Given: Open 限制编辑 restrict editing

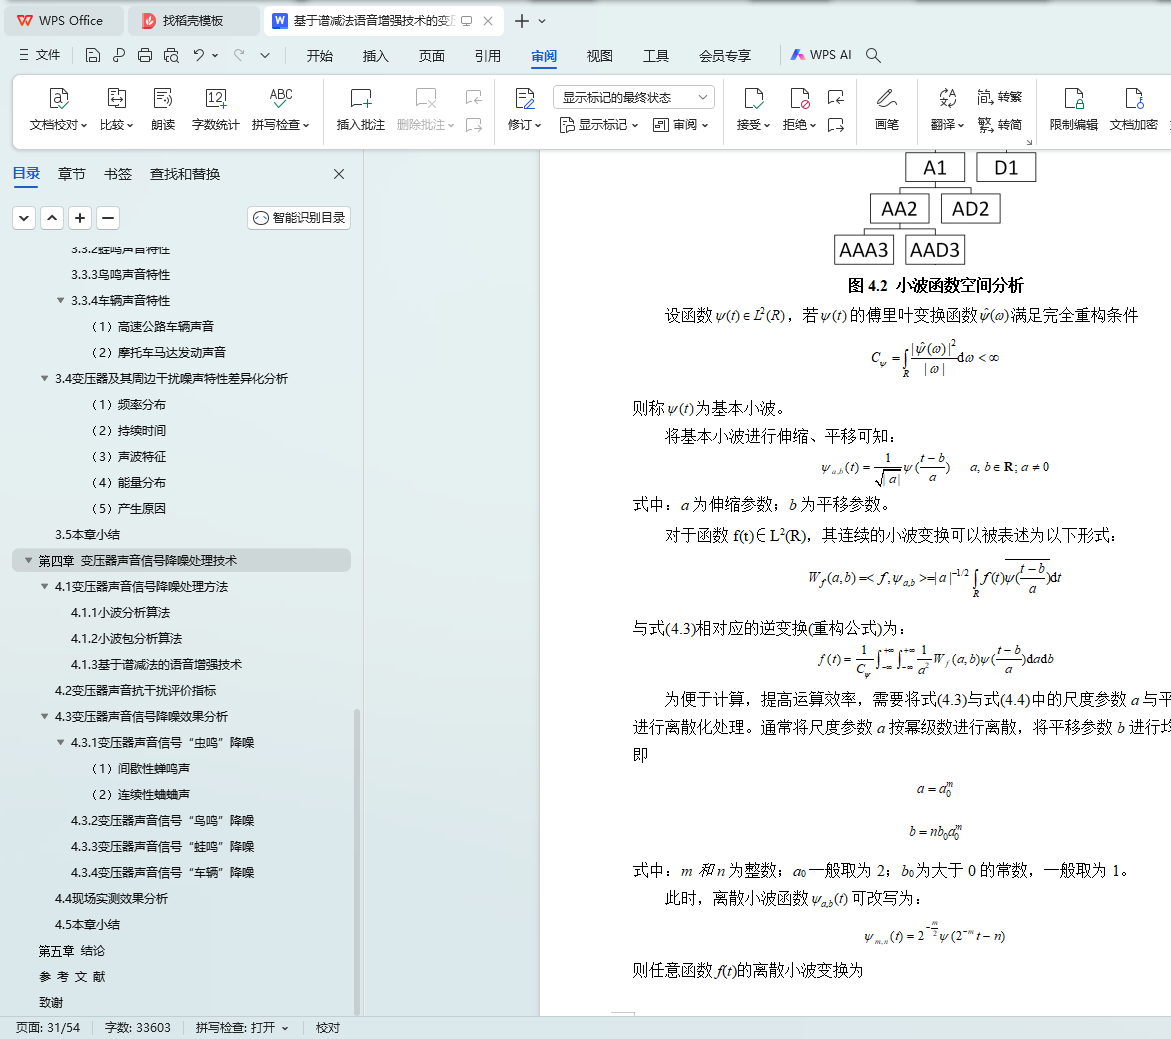Looking at the screenshot, I should 1073,109.
